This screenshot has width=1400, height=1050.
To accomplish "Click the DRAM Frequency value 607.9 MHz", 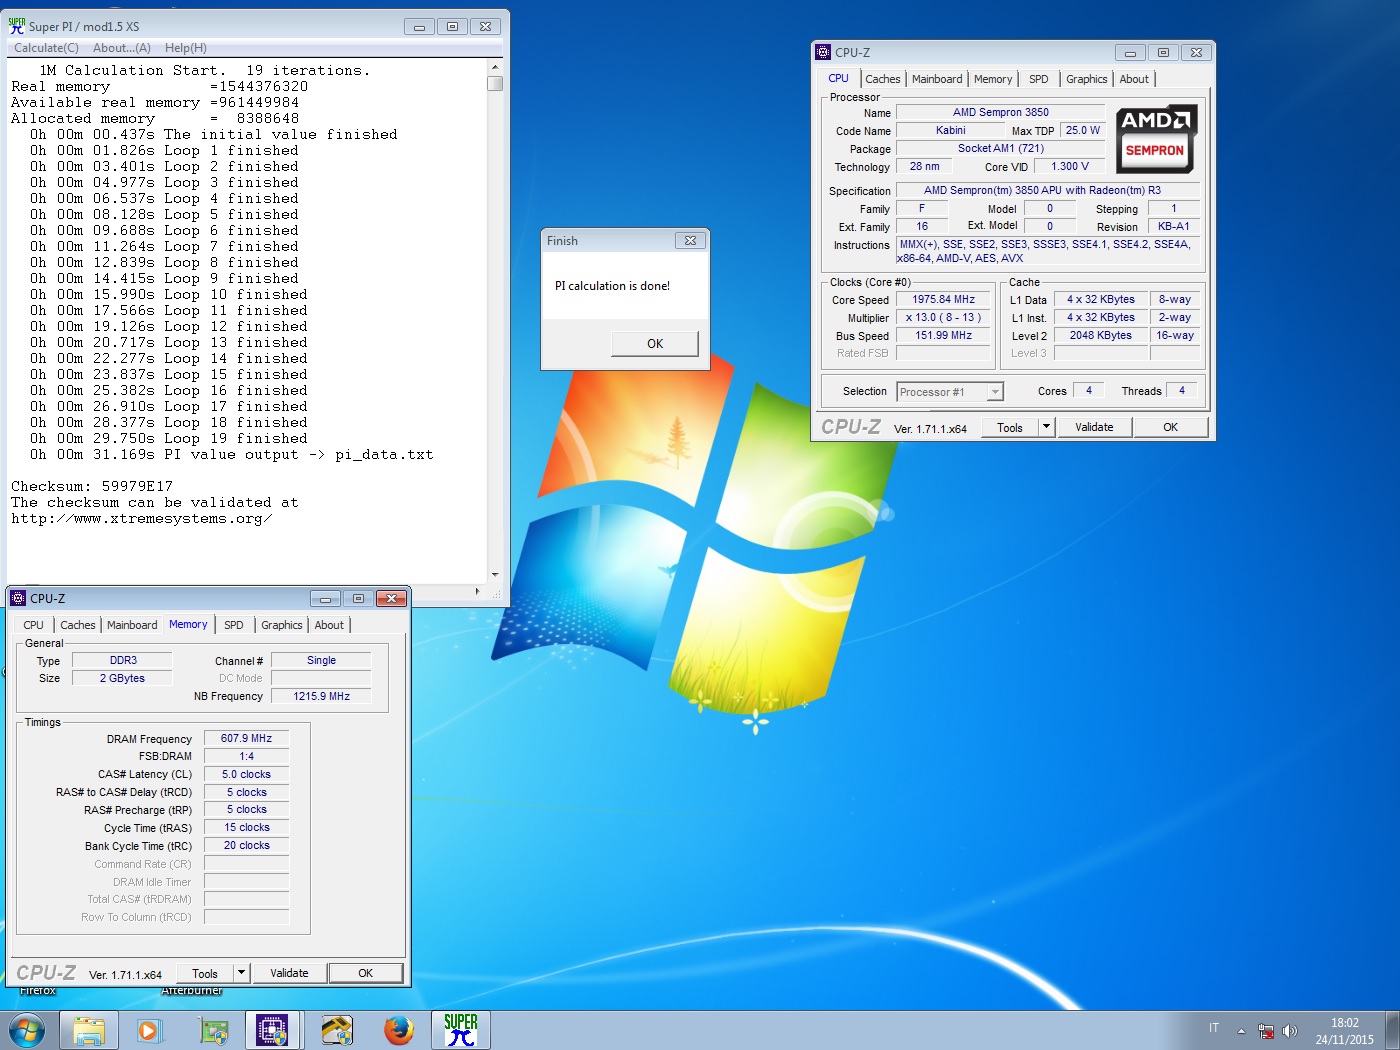I will click(x=246, y=738).
